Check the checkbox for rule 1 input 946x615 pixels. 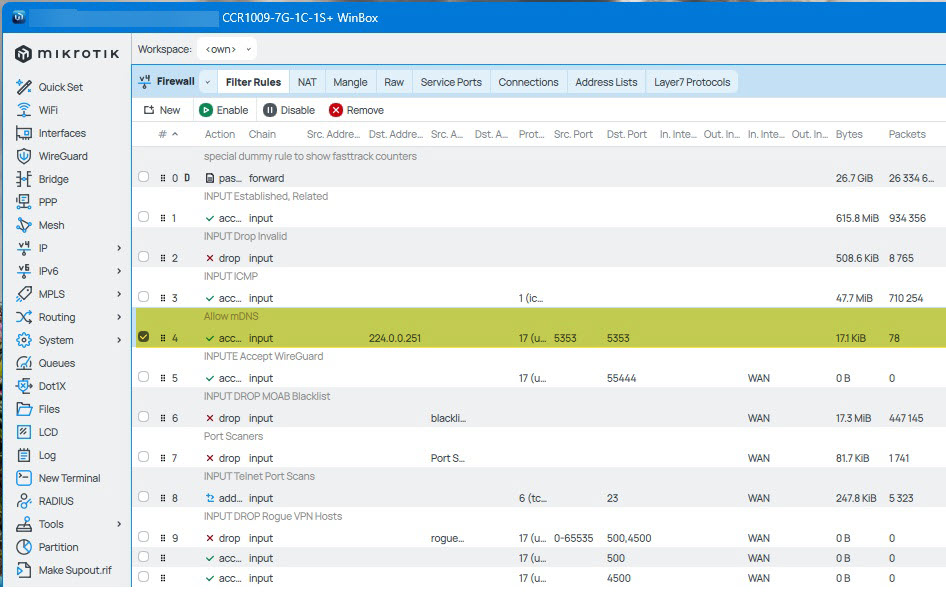coord(144,217)
